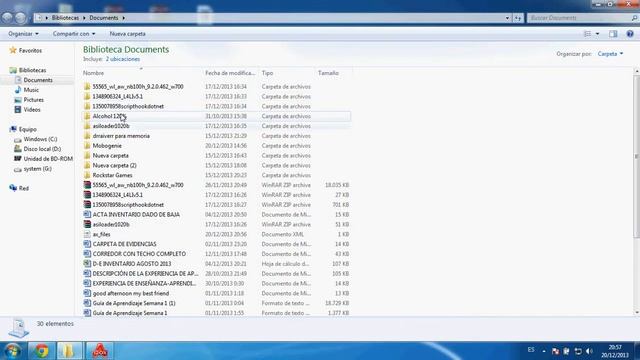
Task: Click the Forward navigation arrow
Action: [x=20, y=18]
